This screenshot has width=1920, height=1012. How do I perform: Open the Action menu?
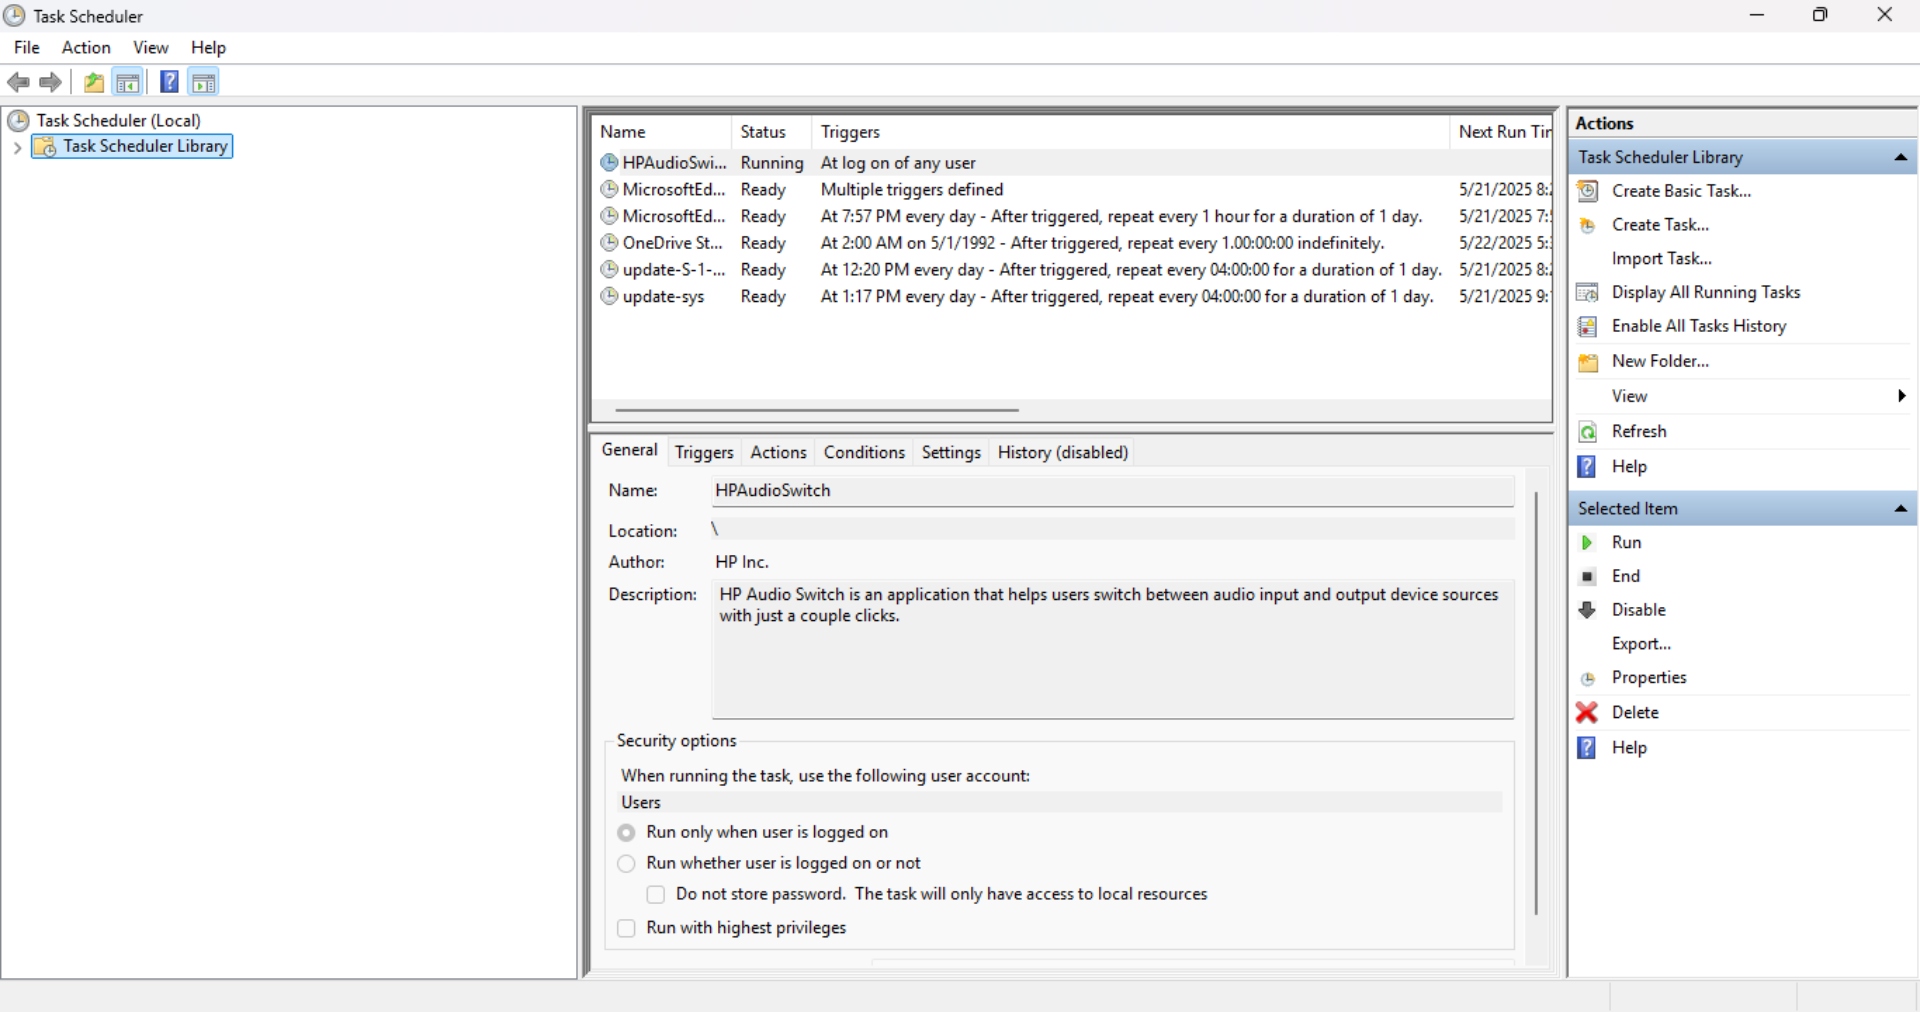[x=86, y=48]
